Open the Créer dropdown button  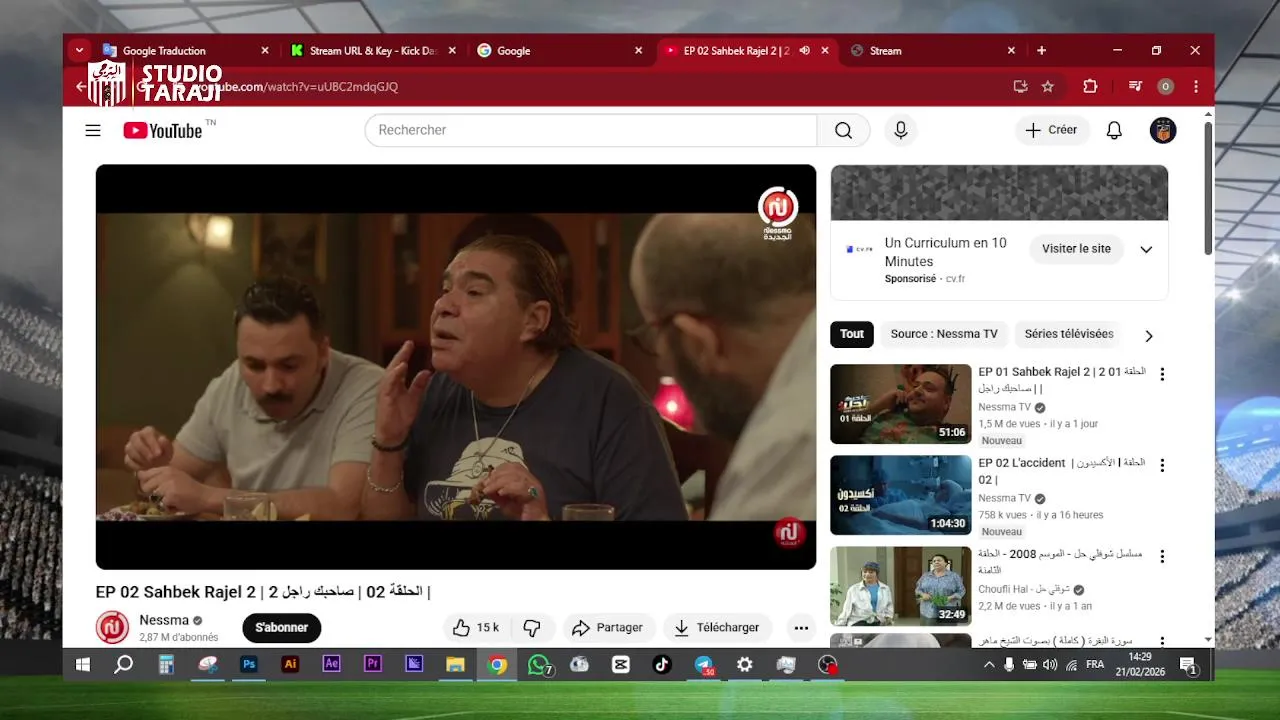click(x=1052, y=130)
